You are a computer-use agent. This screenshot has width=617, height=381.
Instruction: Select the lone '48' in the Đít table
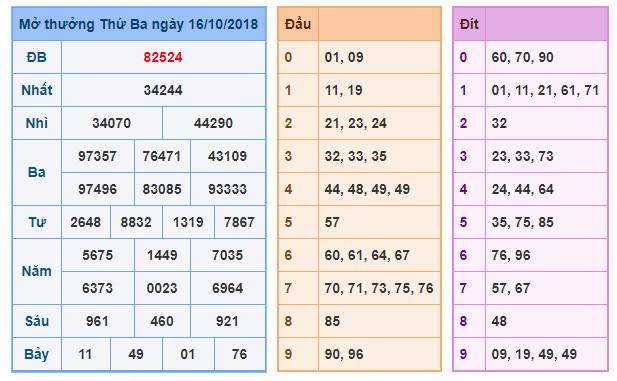coord(499,322)
